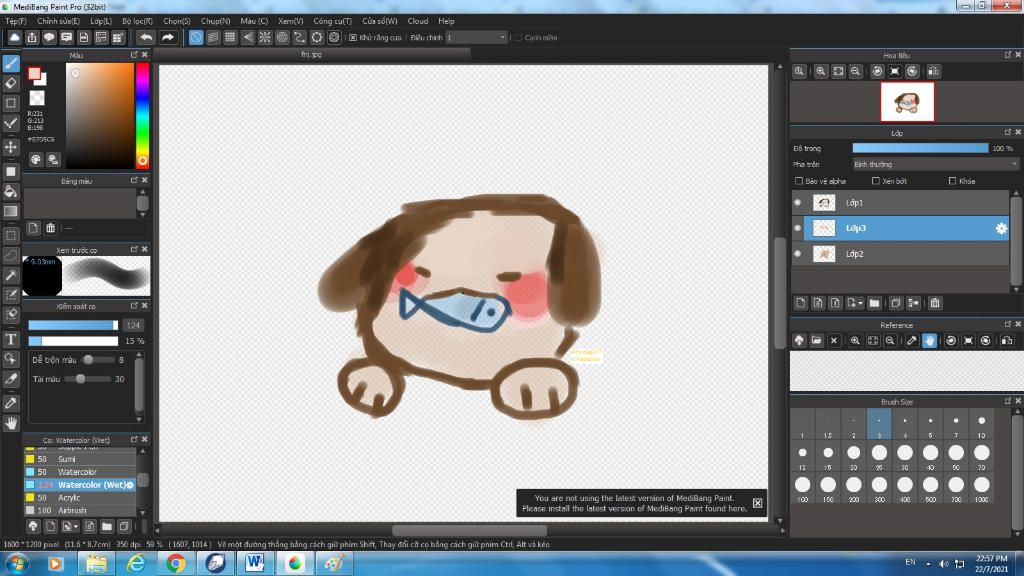Toggle Khử răng cưa anti-aliasing checkbox
This screenshot has height=576, width=1024.
pos(353,38)
